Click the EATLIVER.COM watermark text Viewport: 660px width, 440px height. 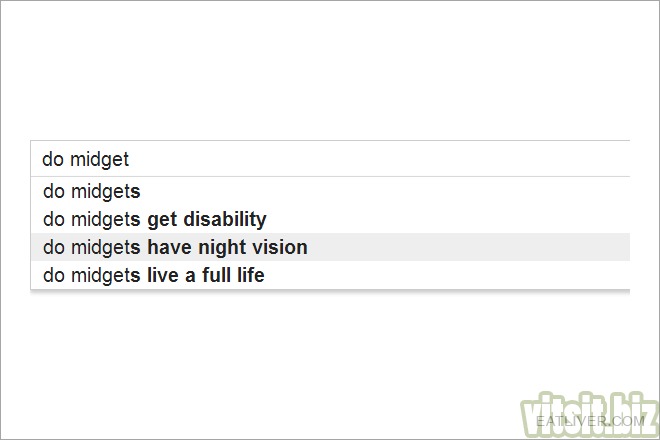pyautogui.click(x=591, y=421)
